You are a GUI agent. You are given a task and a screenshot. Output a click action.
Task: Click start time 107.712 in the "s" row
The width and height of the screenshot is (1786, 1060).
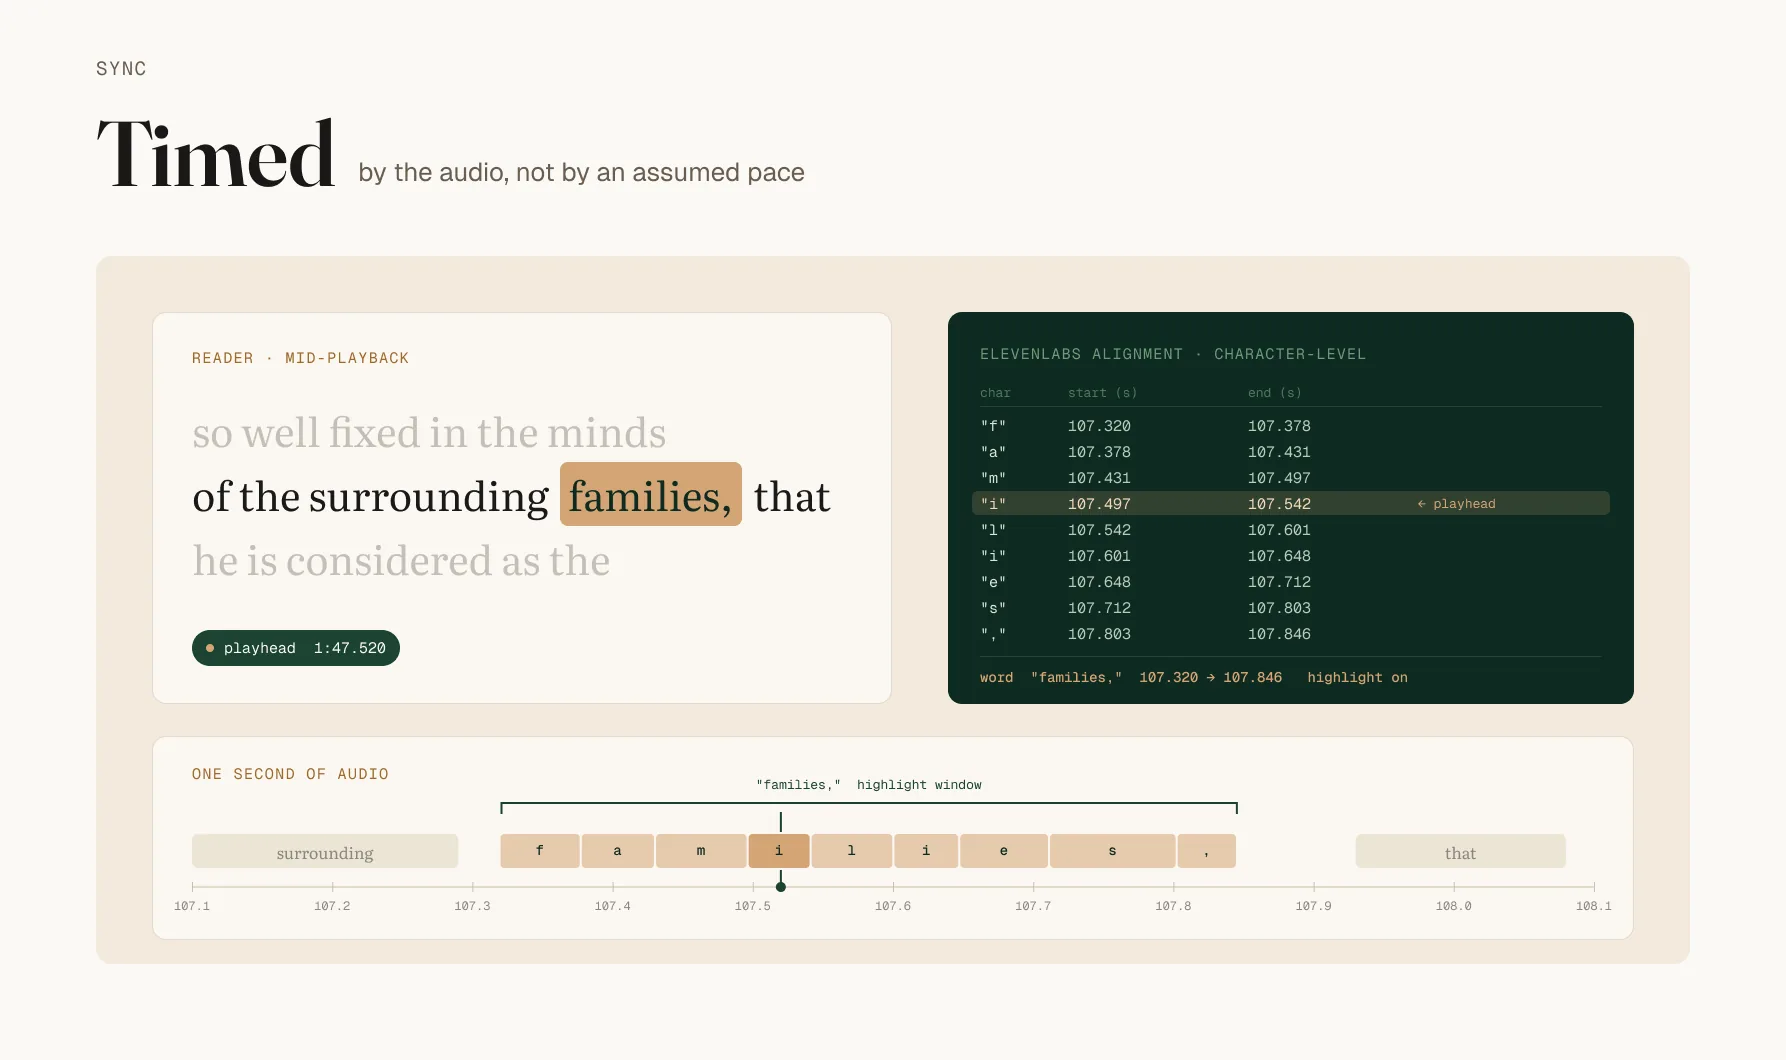[x=1099, y=608]
